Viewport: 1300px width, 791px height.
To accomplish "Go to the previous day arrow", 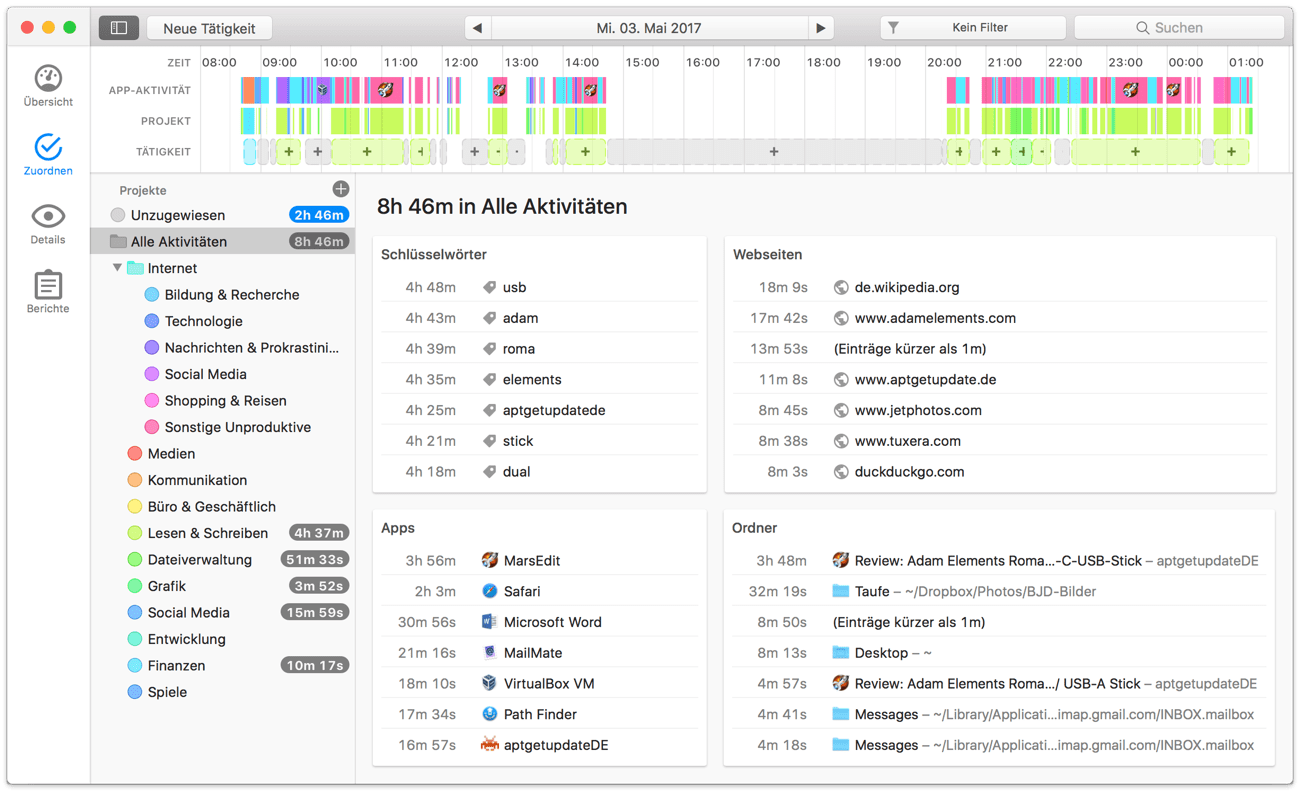I will click(478, 28).
